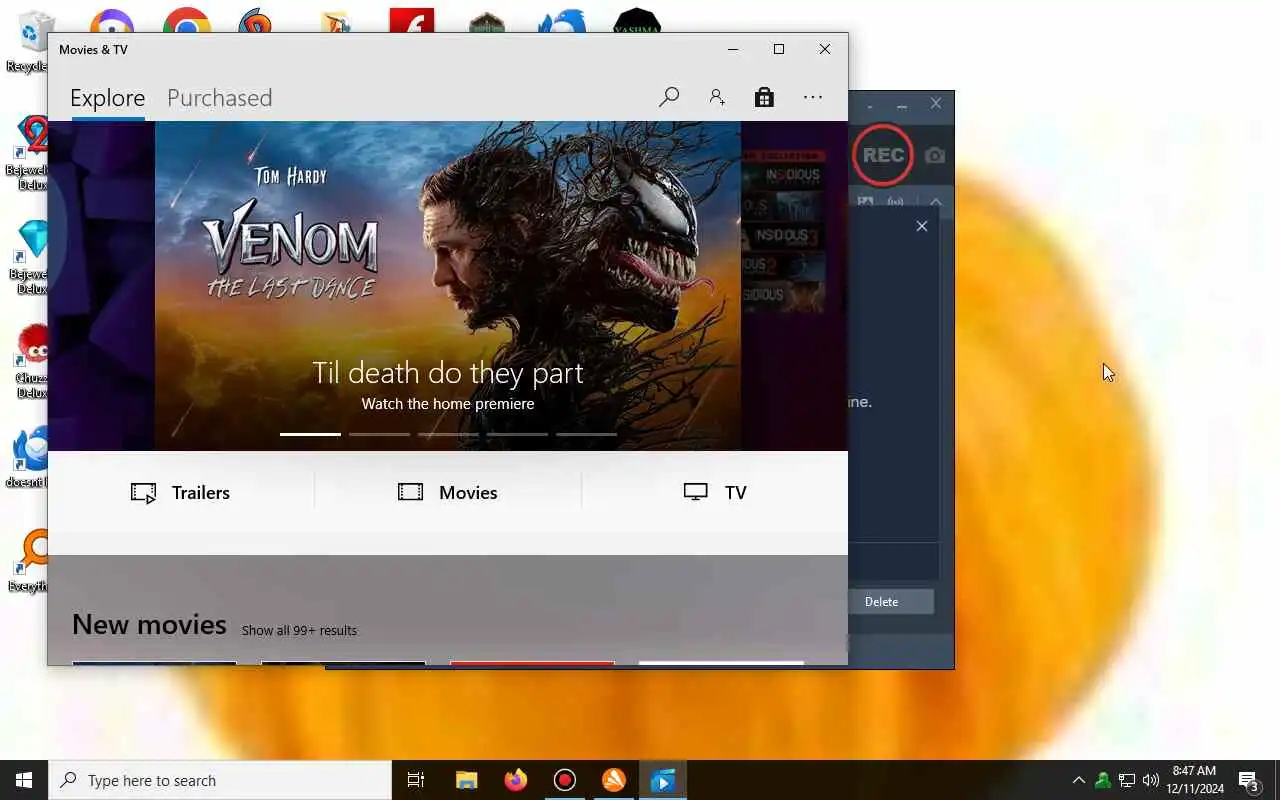The width and height of the screenshot is (1280, 800).
Task: Close the recorder notification panel
Action: (922, 226)
